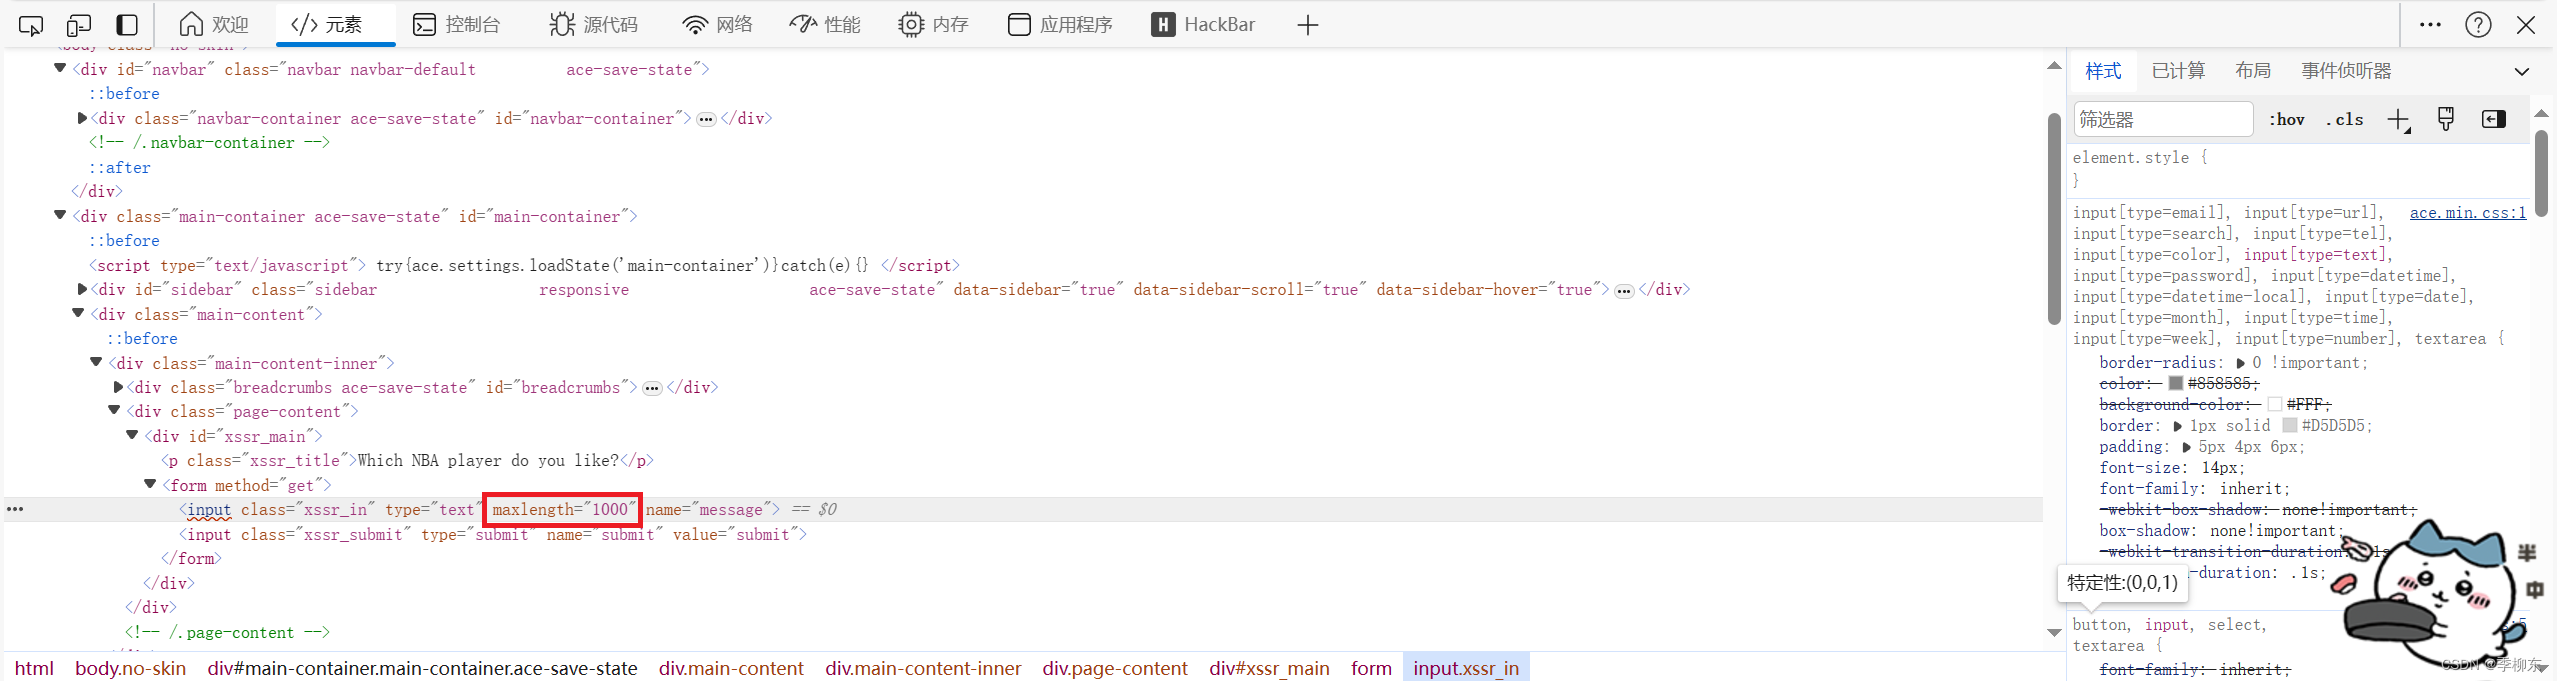Screen dimensions: 2557x681
Task: Select the 布局 layout tab
Action: tap(2253, 71)
